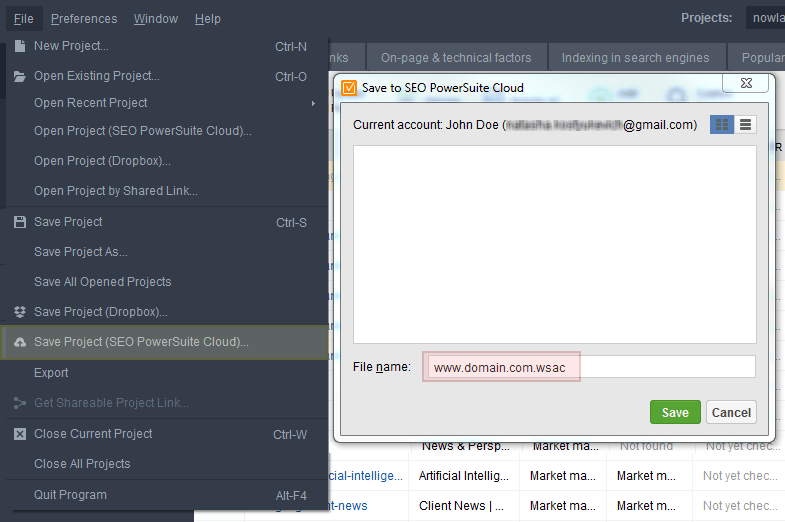Click the 'Client News | ...' table cell
The width and height of the screenshot is (785, 522).
coord(462,506)
